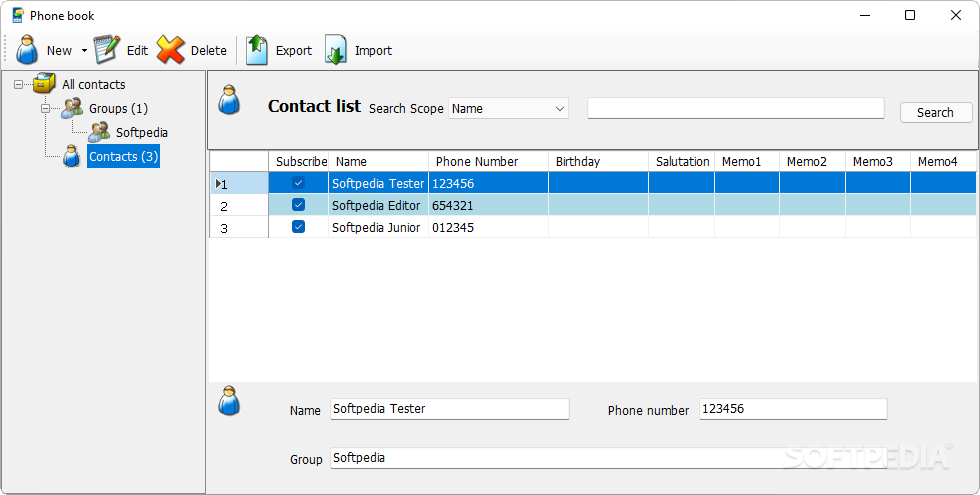The height and width of the screenshot is (495, 980).
Task: Select Groups (1) in the tree
Action: [x=118, y=109]
